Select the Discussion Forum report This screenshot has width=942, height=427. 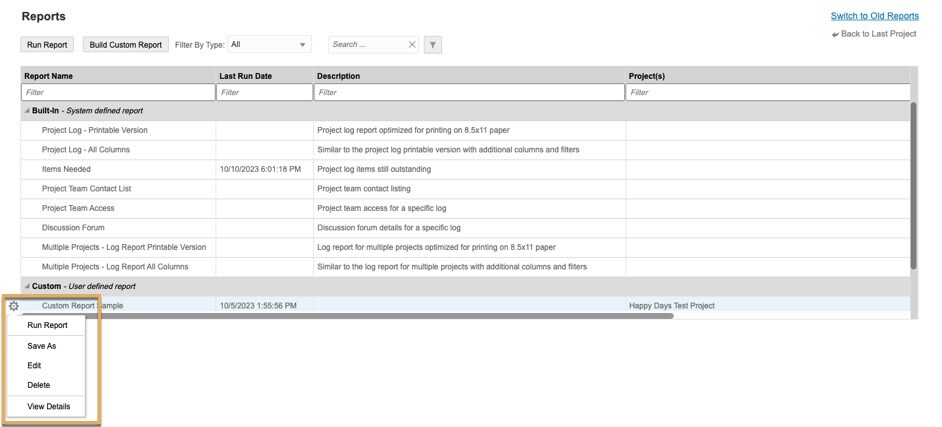466,228
